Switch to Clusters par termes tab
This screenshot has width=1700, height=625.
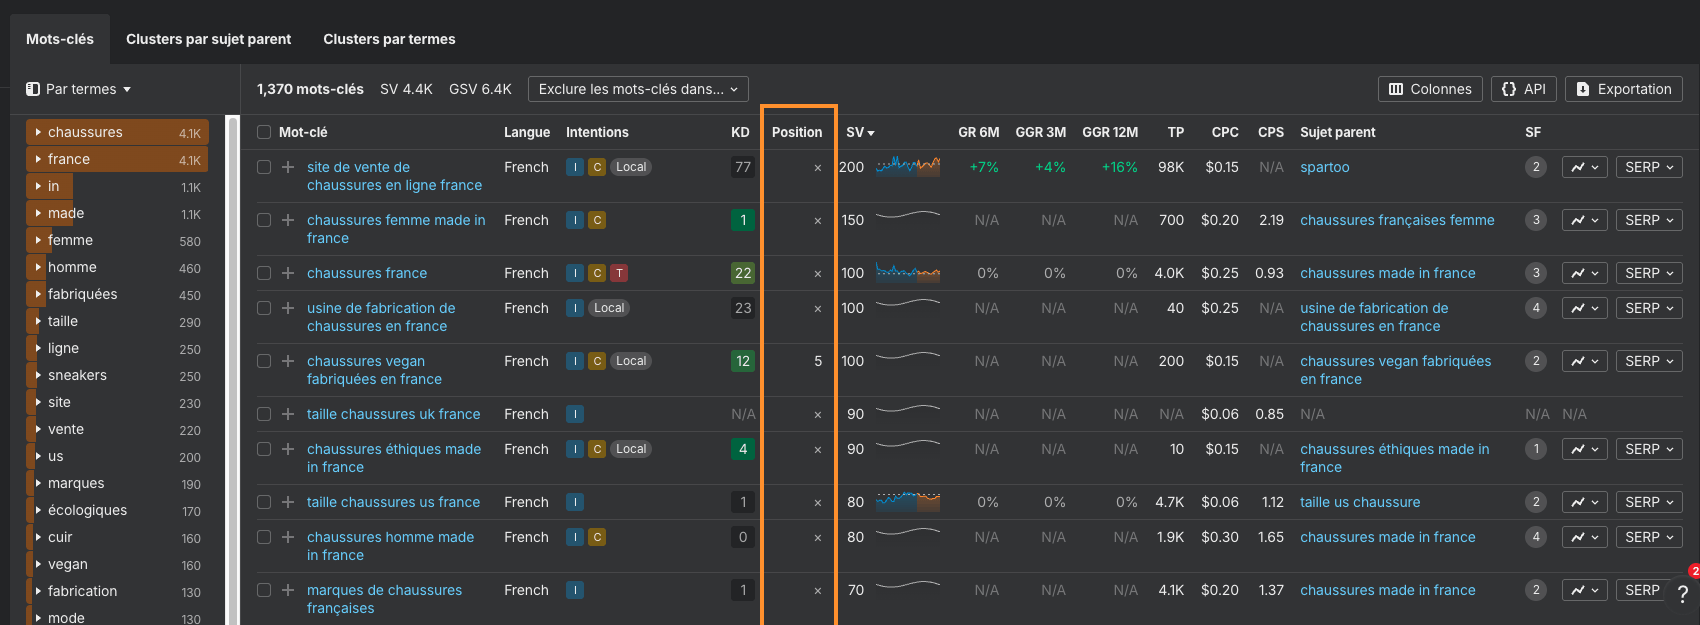click(389, 39)
